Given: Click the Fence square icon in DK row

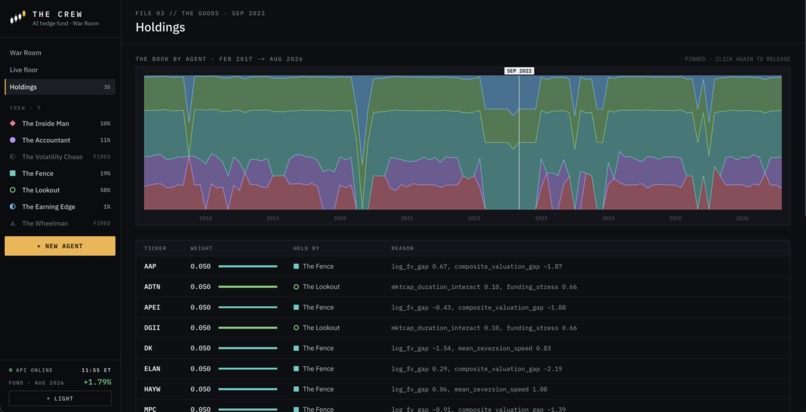Looking at the screenshot, I should 296,348.
